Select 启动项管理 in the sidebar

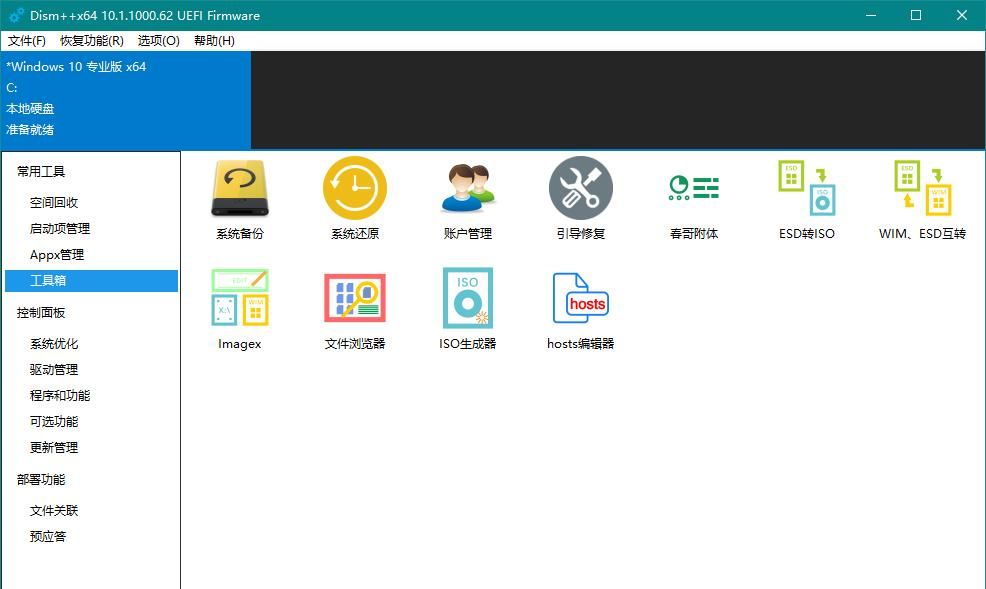click(x=60, y=229)
